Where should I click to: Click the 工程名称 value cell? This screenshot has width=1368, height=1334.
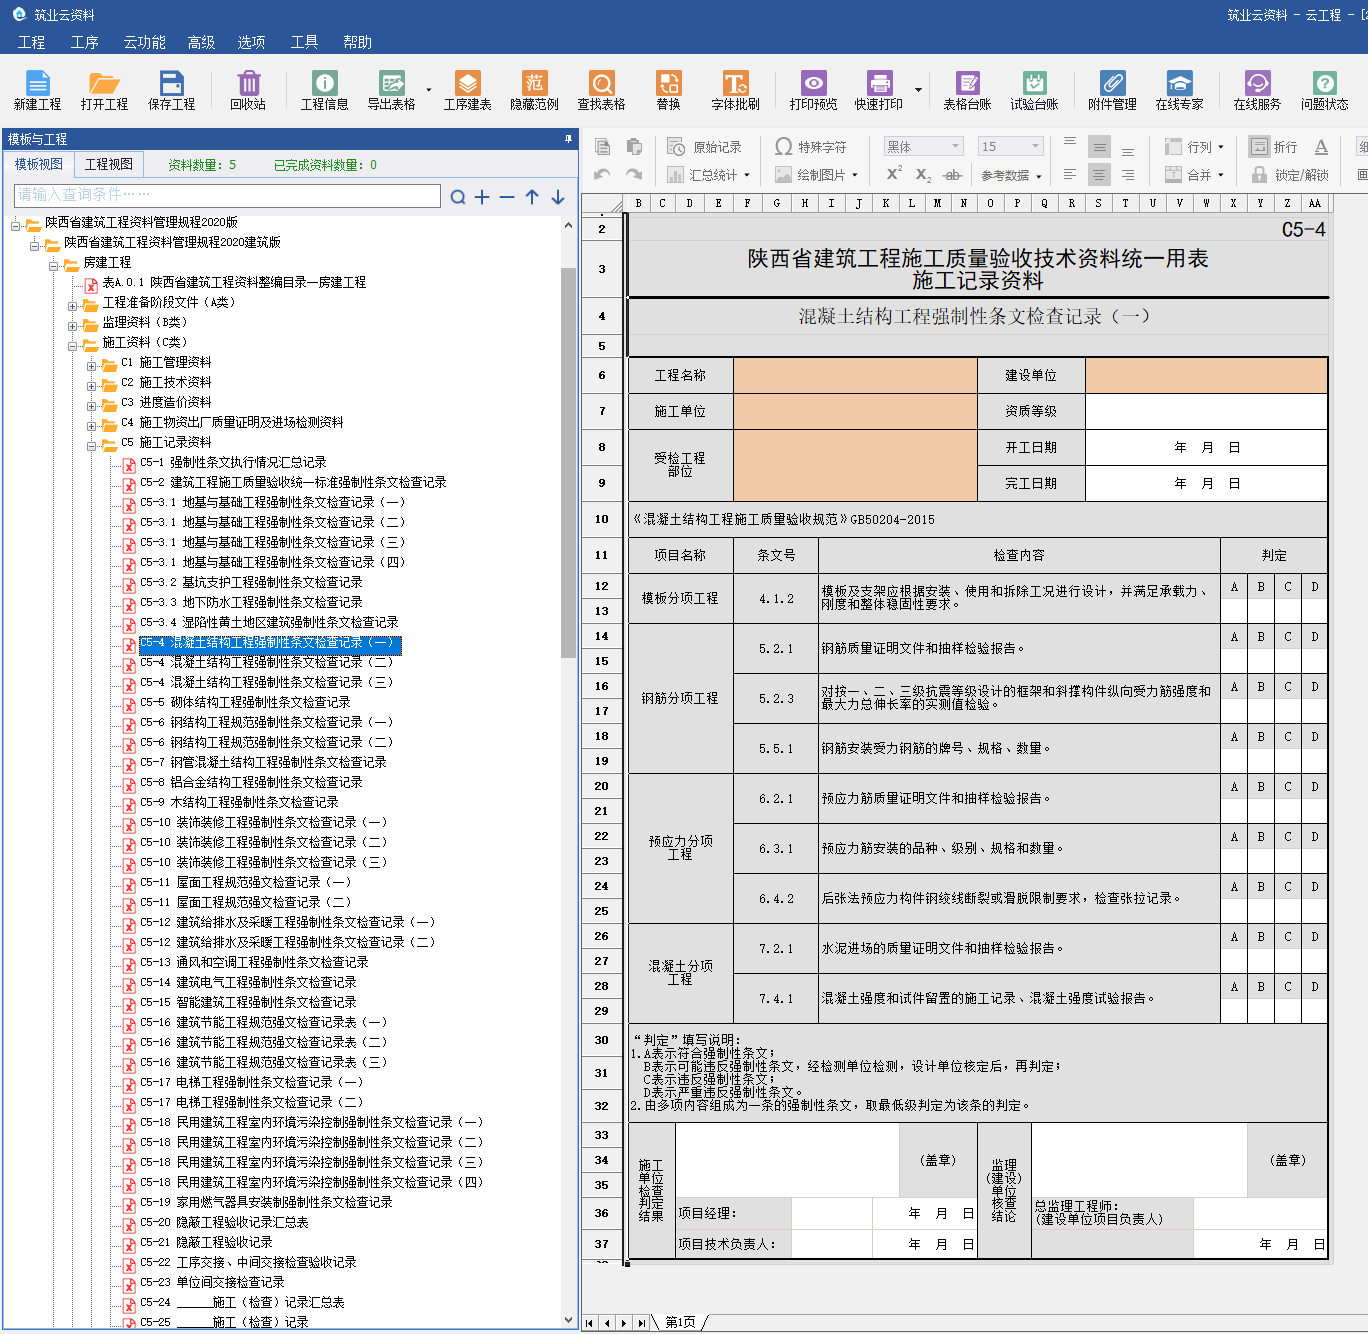coord(855,375)
